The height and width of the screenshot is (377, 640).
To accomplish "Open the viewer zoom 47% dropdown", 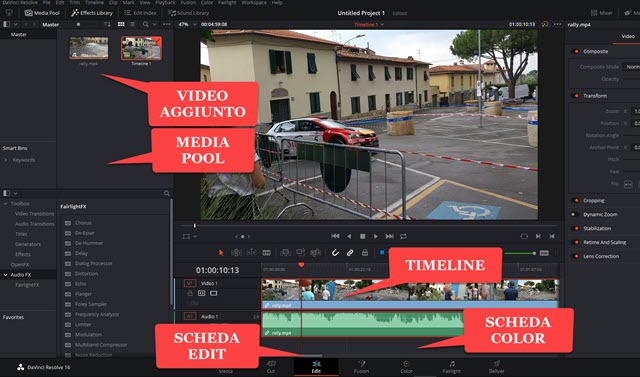I will tap(187, 24).
